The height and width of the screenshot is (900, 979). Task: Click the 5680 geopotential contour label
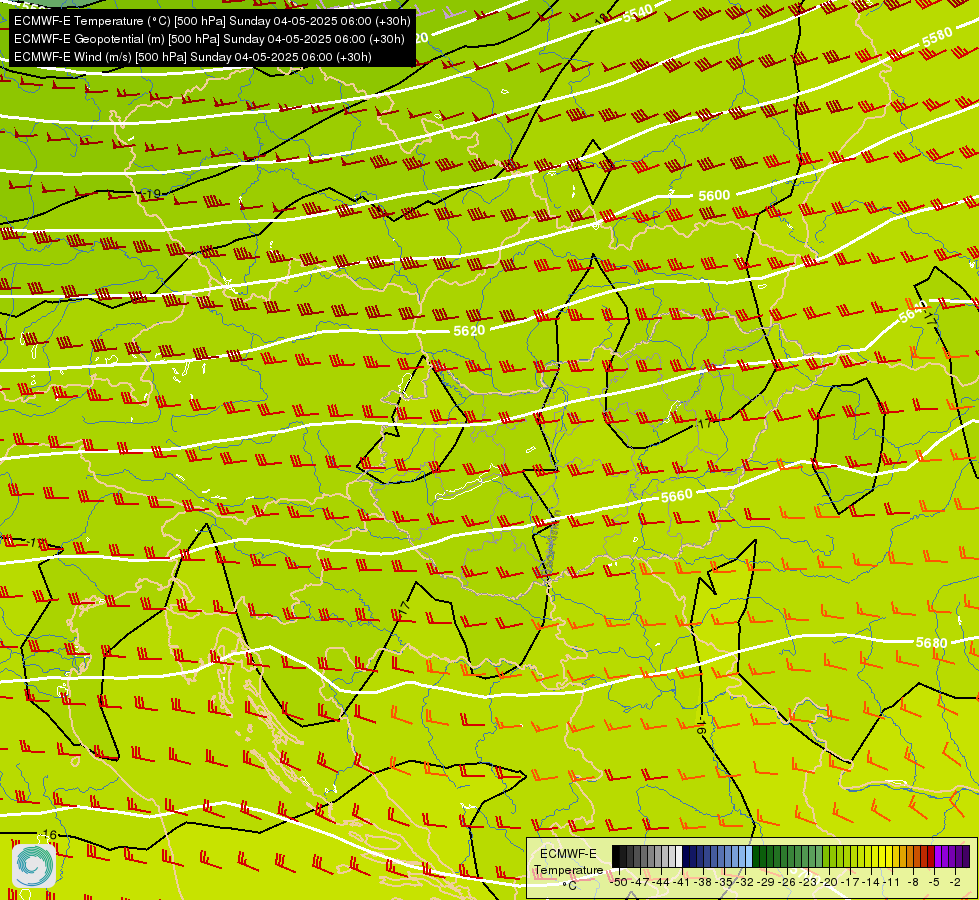pyautogui.click(x=932, y=643)
